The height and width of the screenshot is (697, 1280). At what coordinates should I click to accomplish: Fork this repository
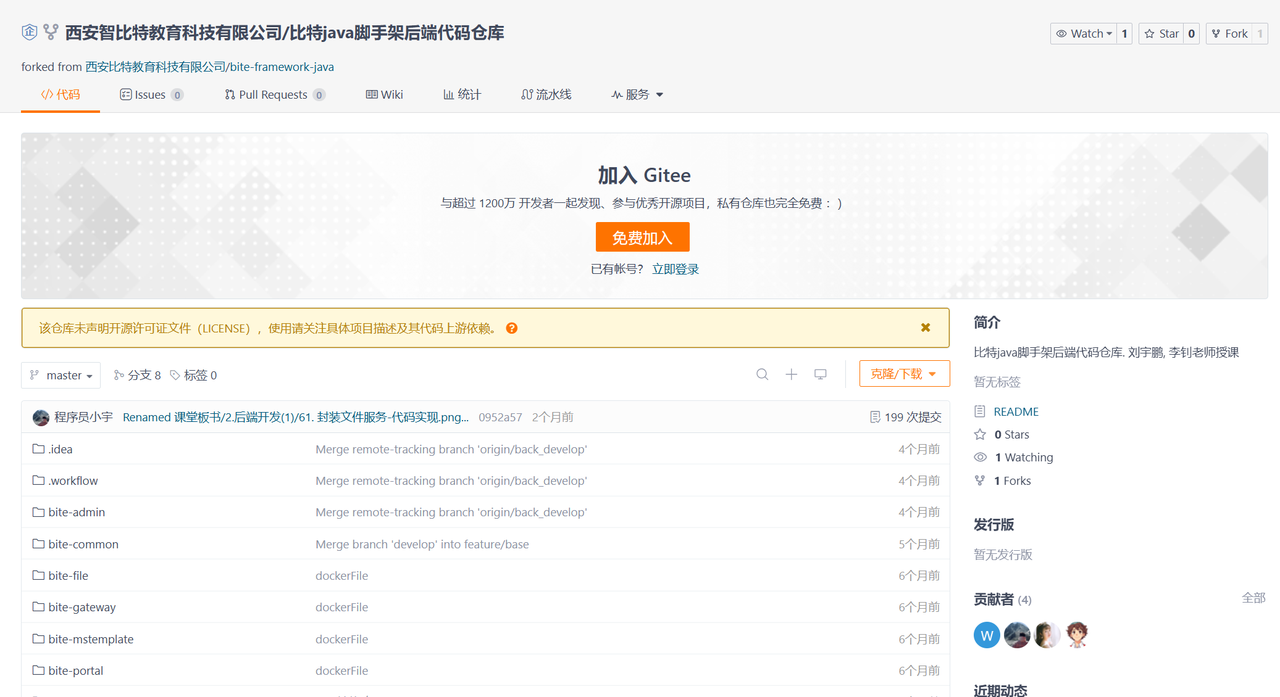coord(1229,33)
